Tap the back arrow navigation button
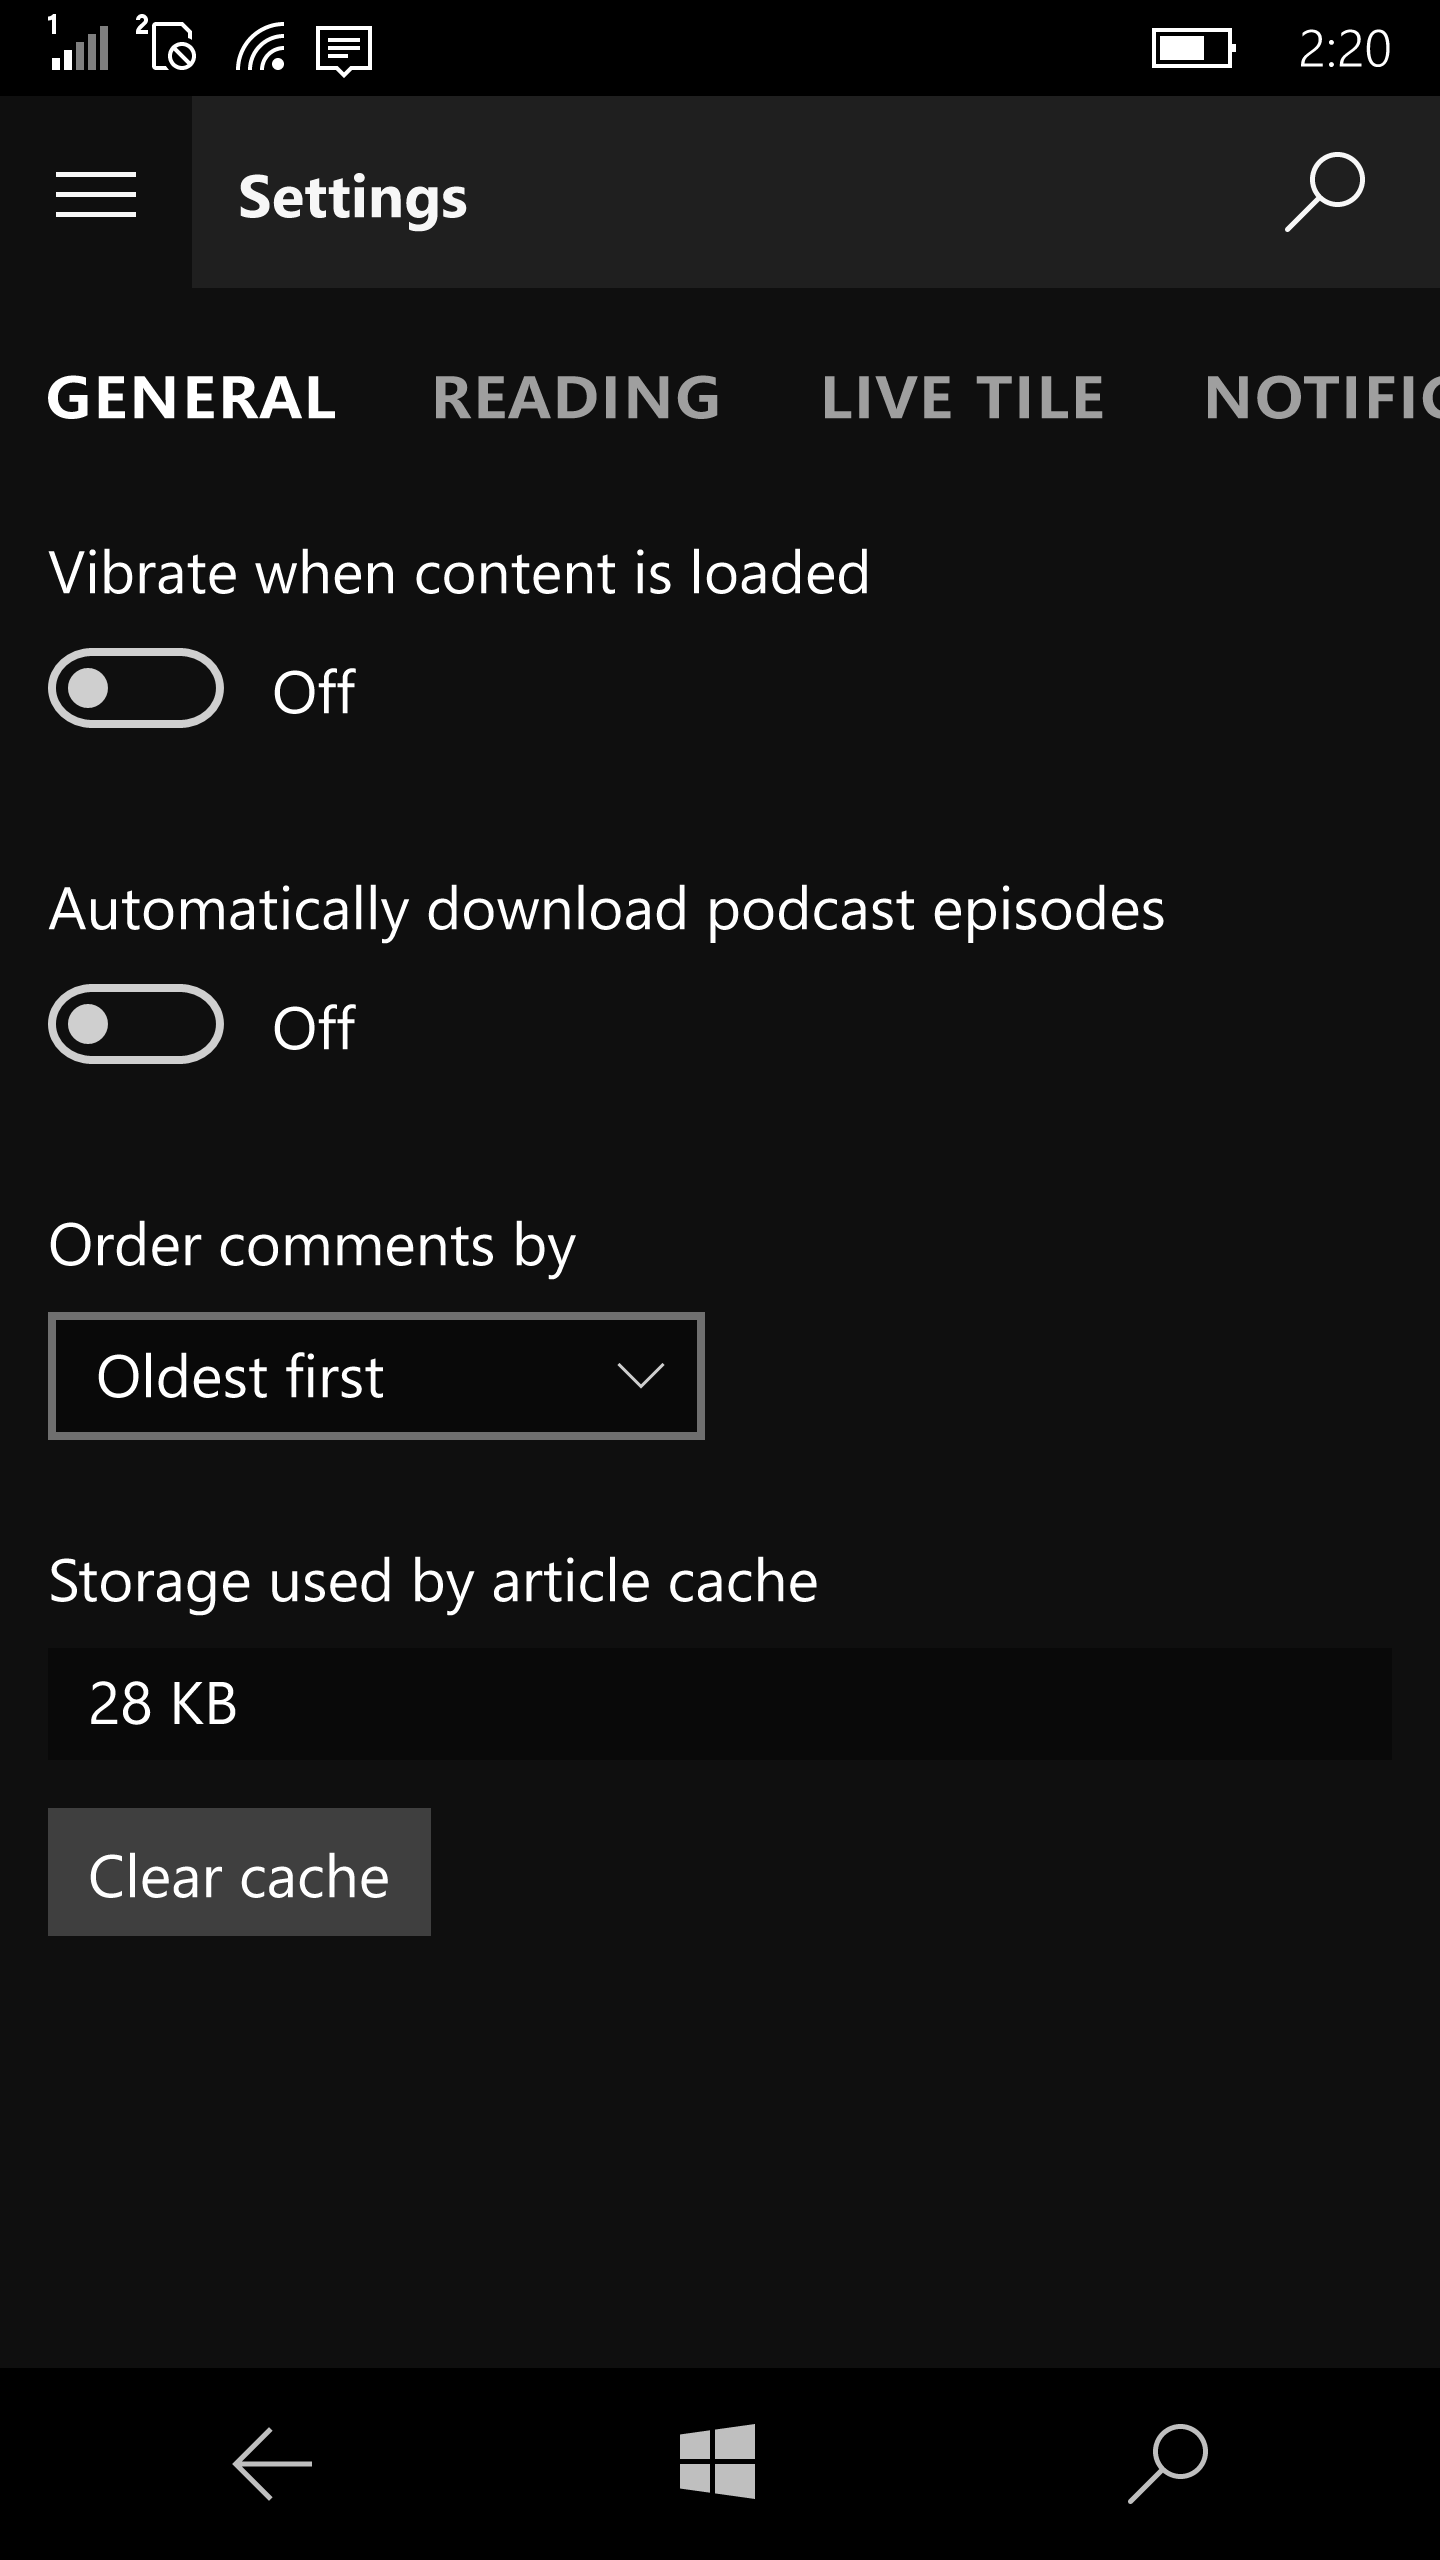 pos(272,2463)
